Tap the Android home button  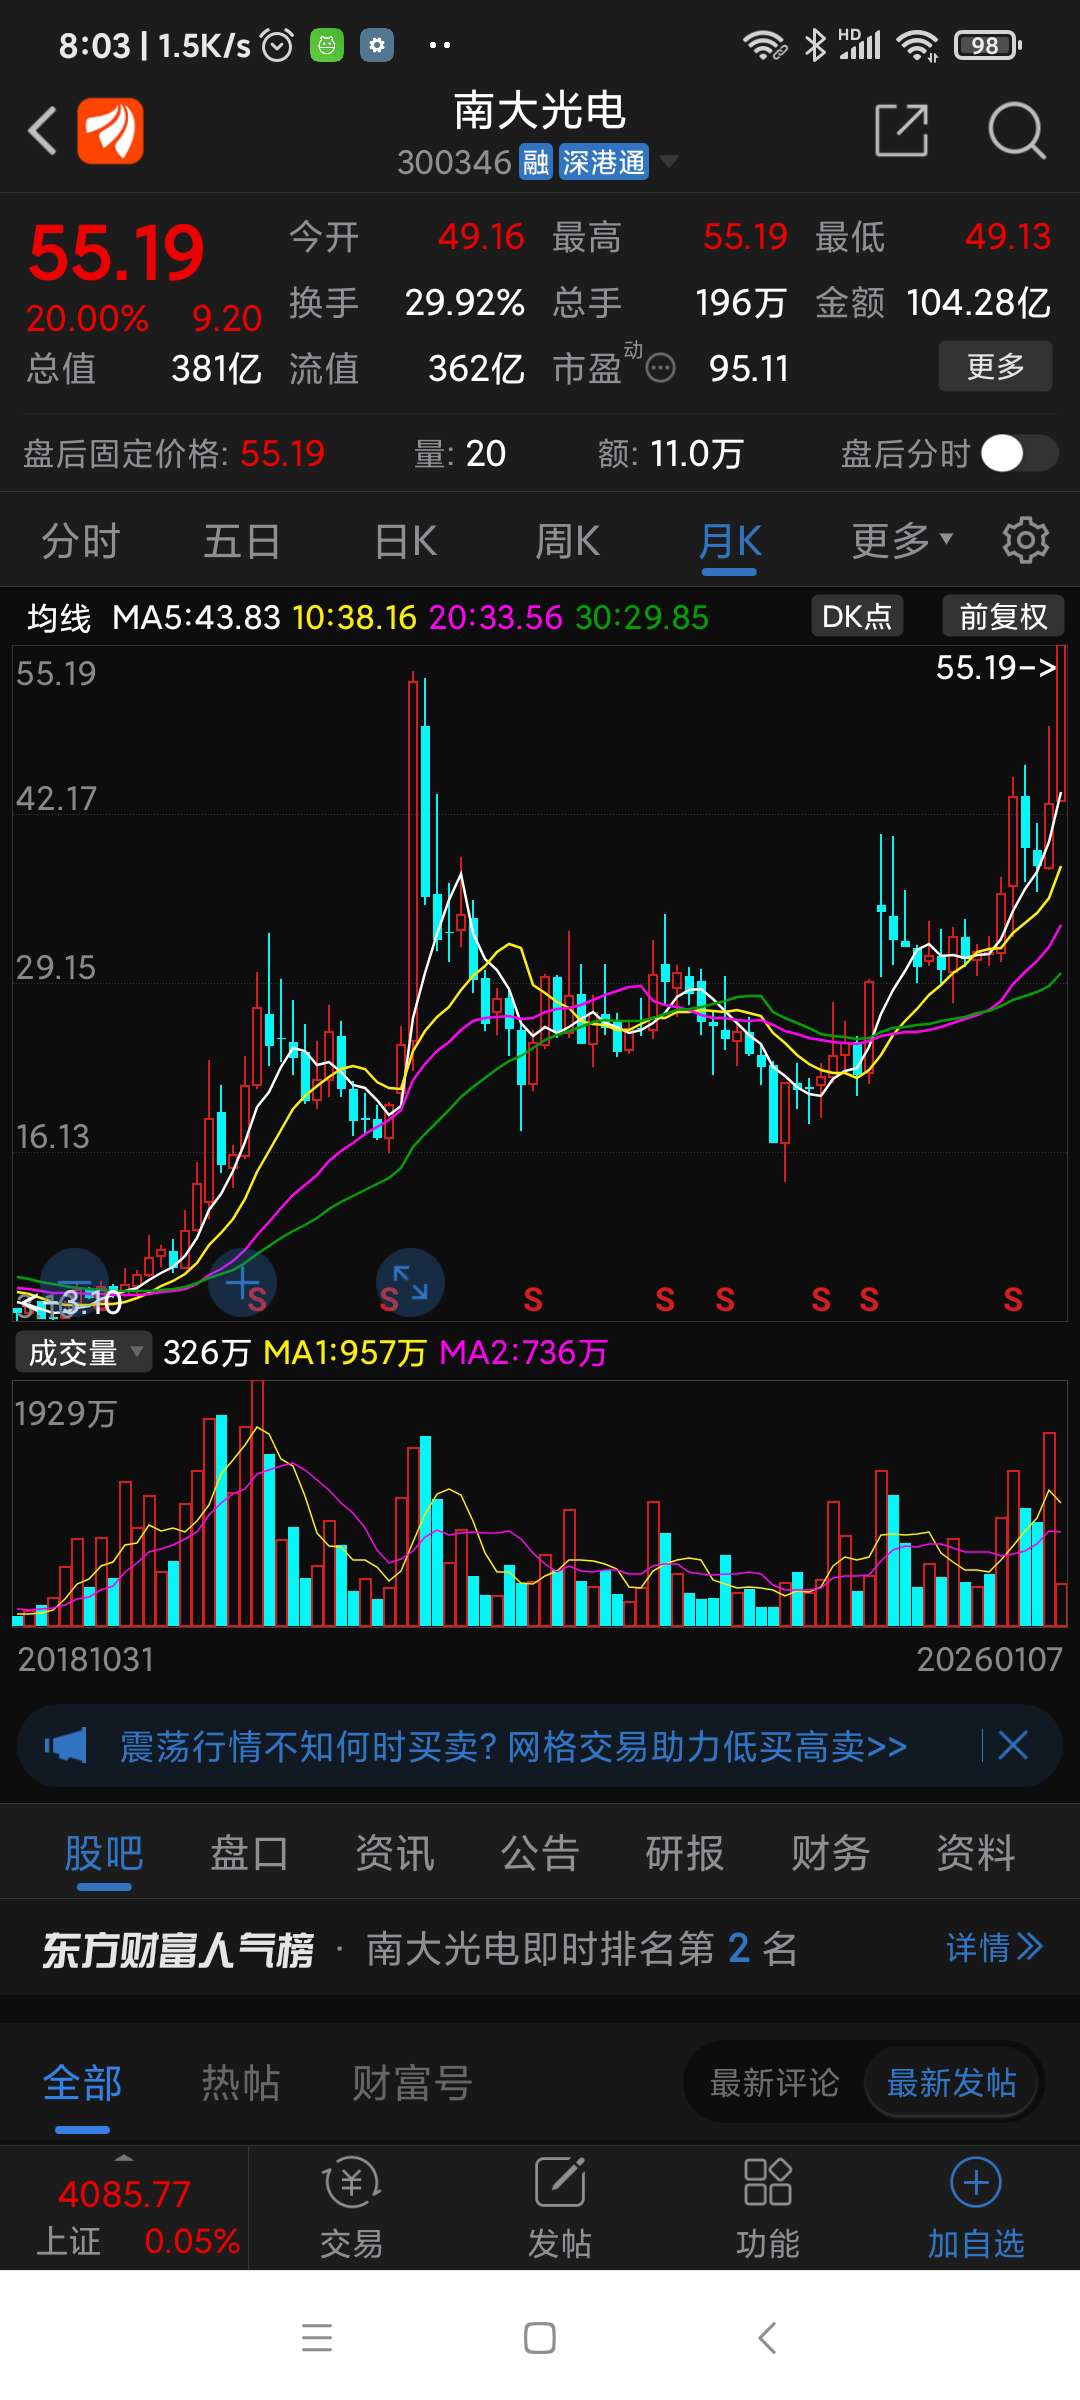point(540,2338)
